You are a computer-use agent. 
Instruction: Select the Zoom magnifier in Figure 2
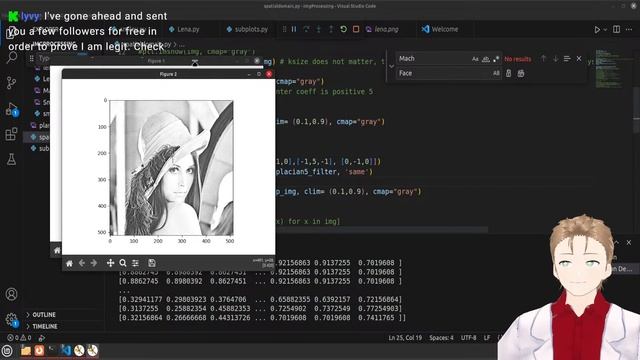123,263
